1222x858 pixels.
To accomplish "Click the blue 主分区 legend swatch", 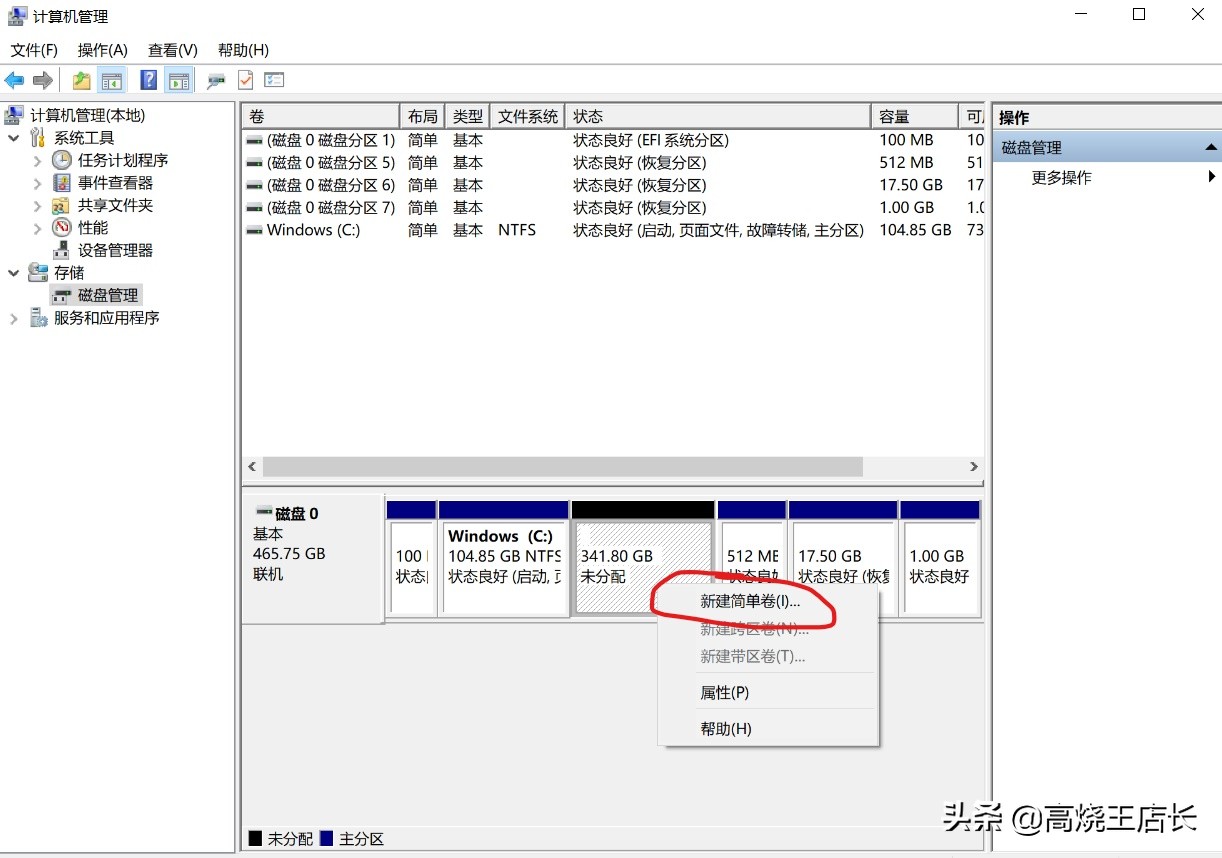I will pos(326,839).
